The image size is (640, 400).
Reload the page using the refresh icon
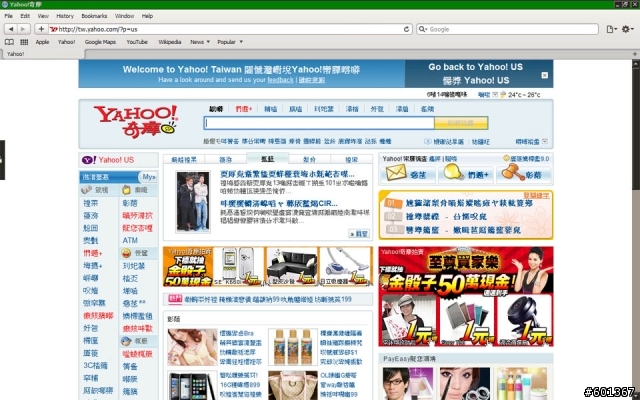coord(406,29)
